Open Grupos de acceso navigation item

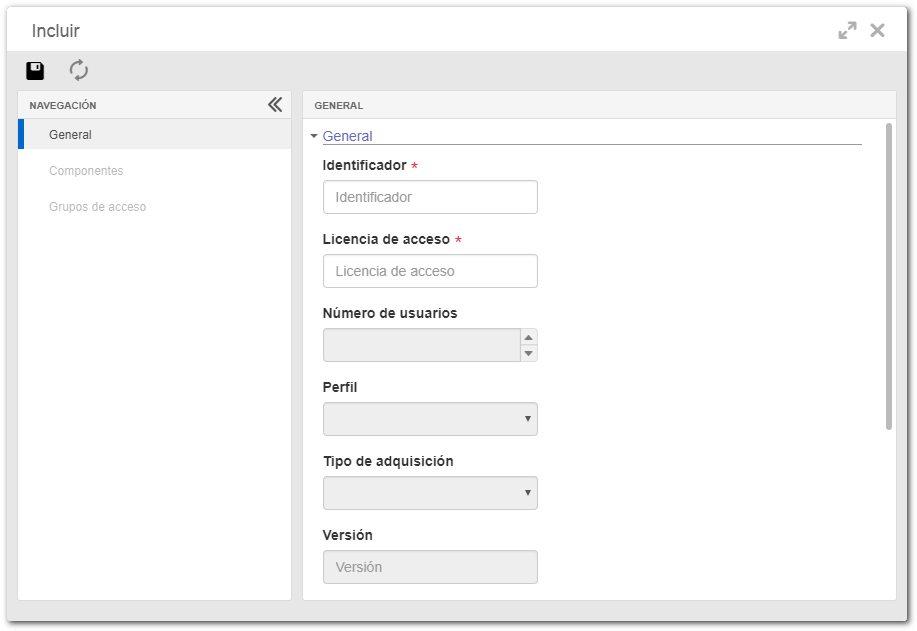pyautogui.click(x=97, y=207)
